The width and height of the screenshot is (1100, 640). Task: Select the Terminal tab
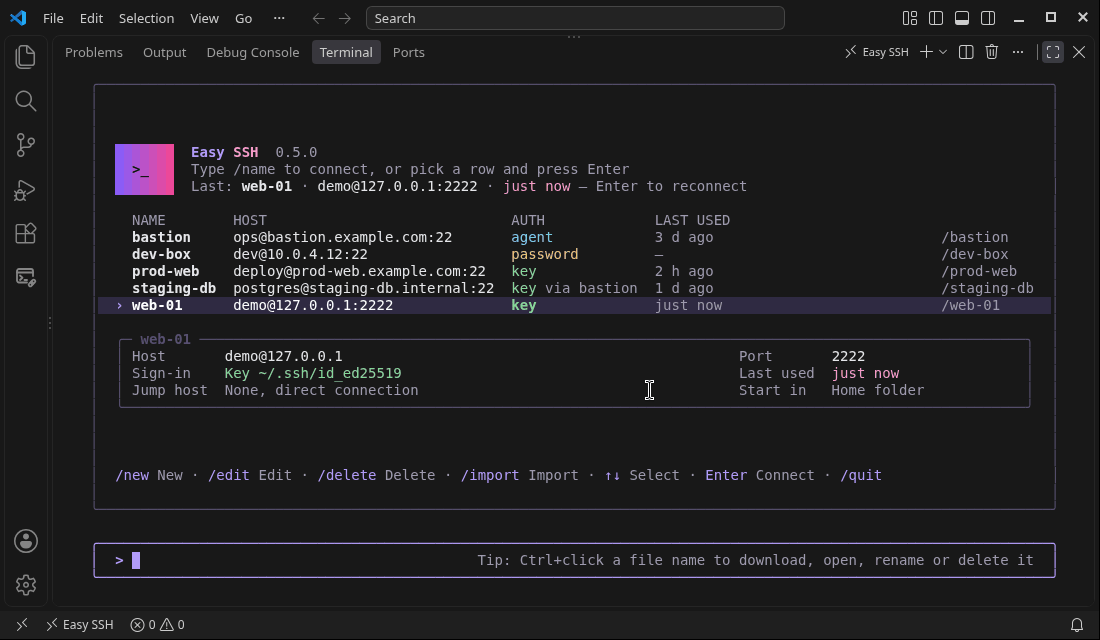[x=346, y=53]
